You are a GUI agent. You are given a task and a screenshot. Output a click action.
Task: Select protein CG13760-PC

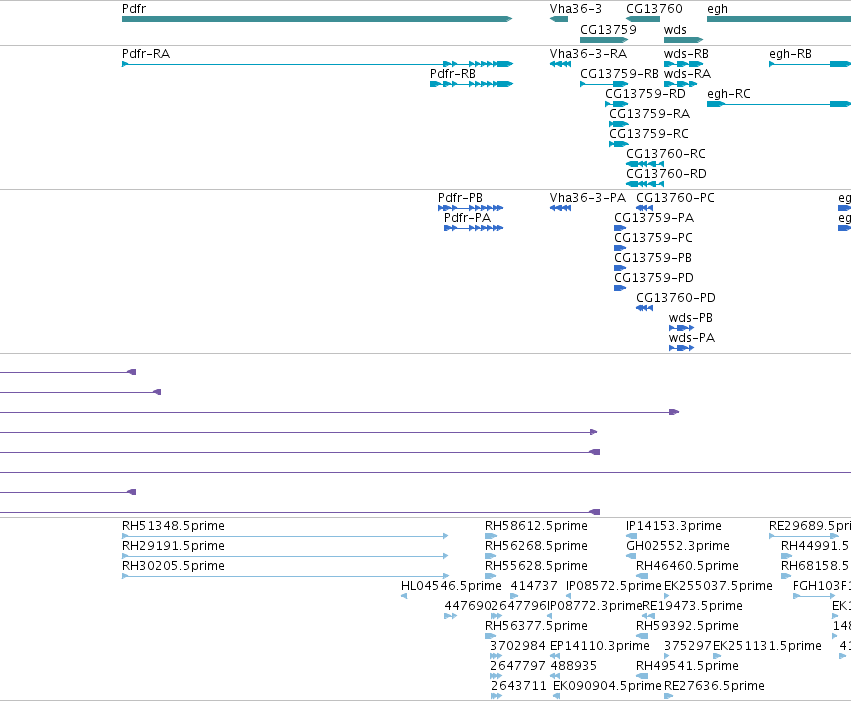[x=644, y=208]
